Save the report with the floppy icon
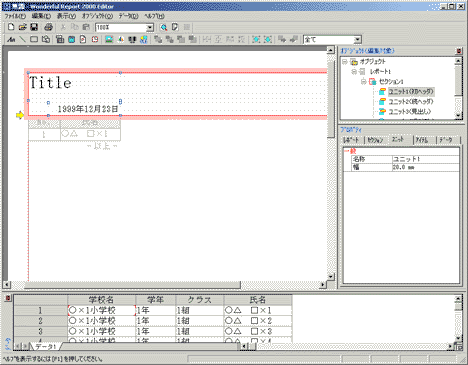 click(x=34, y=27)
